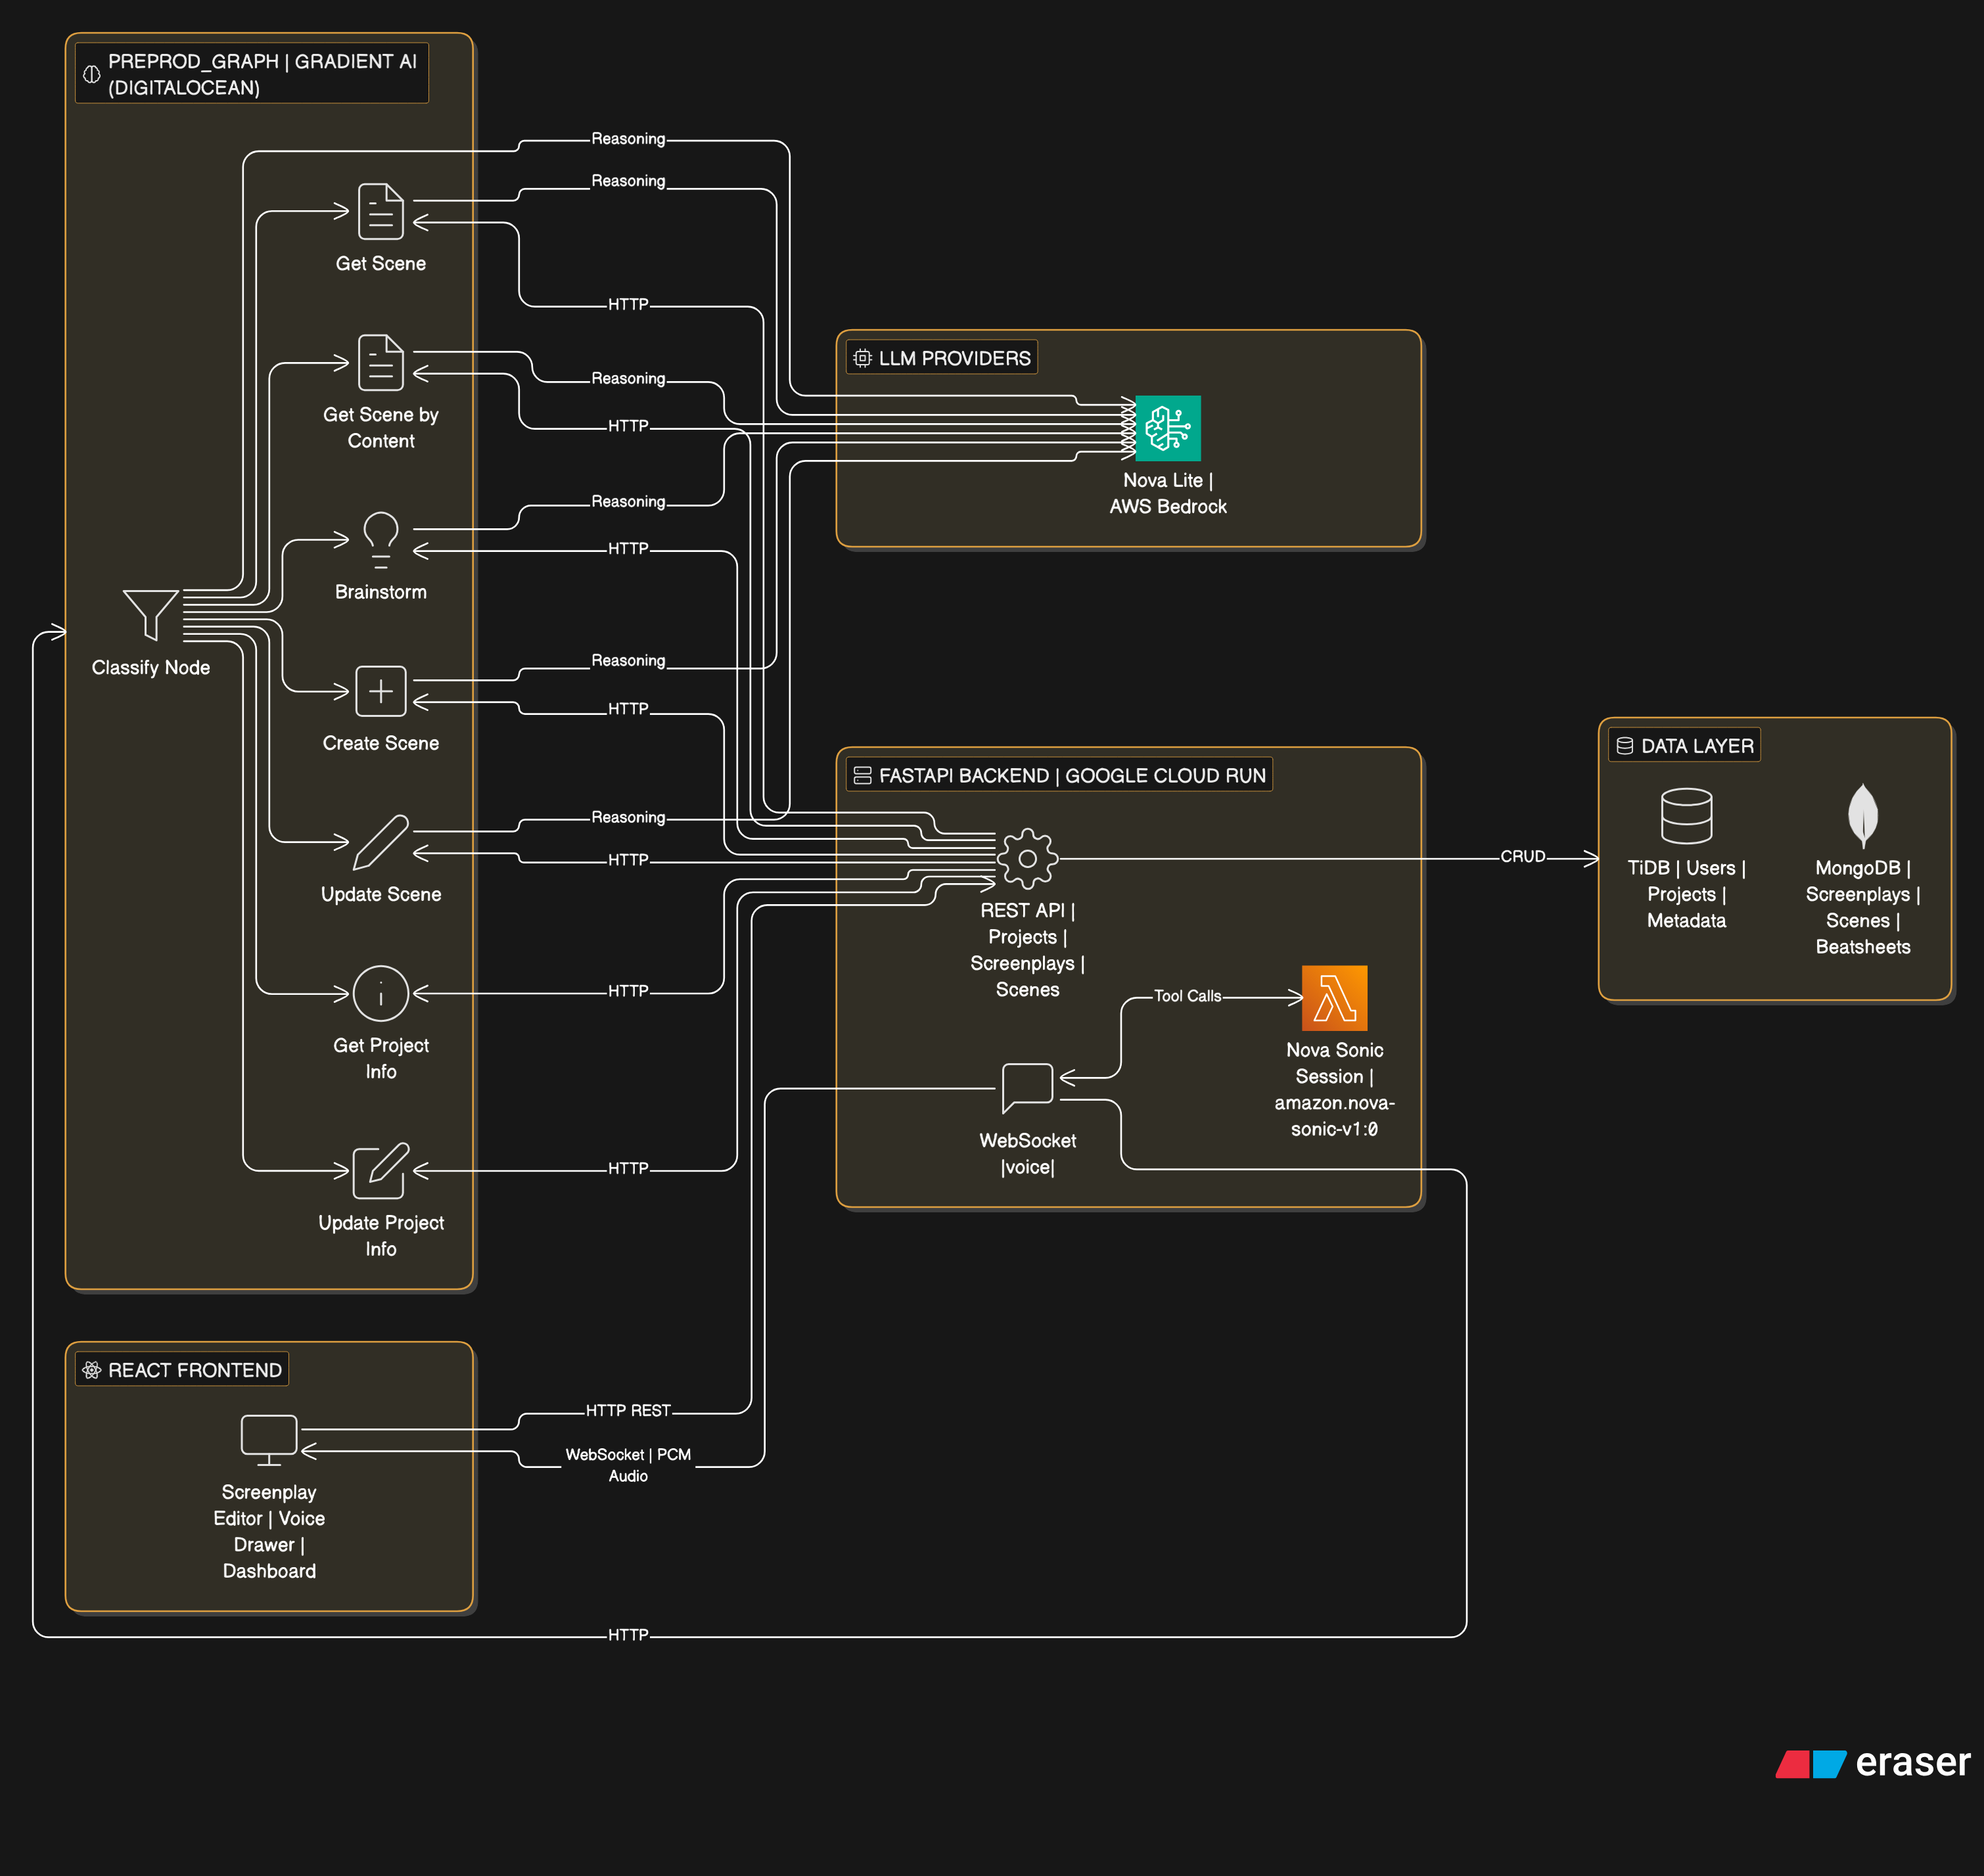Select the Nova Sonic Lambda icon
The width and height of the screenshot is (1984, 1876).
click(1334, 997)
